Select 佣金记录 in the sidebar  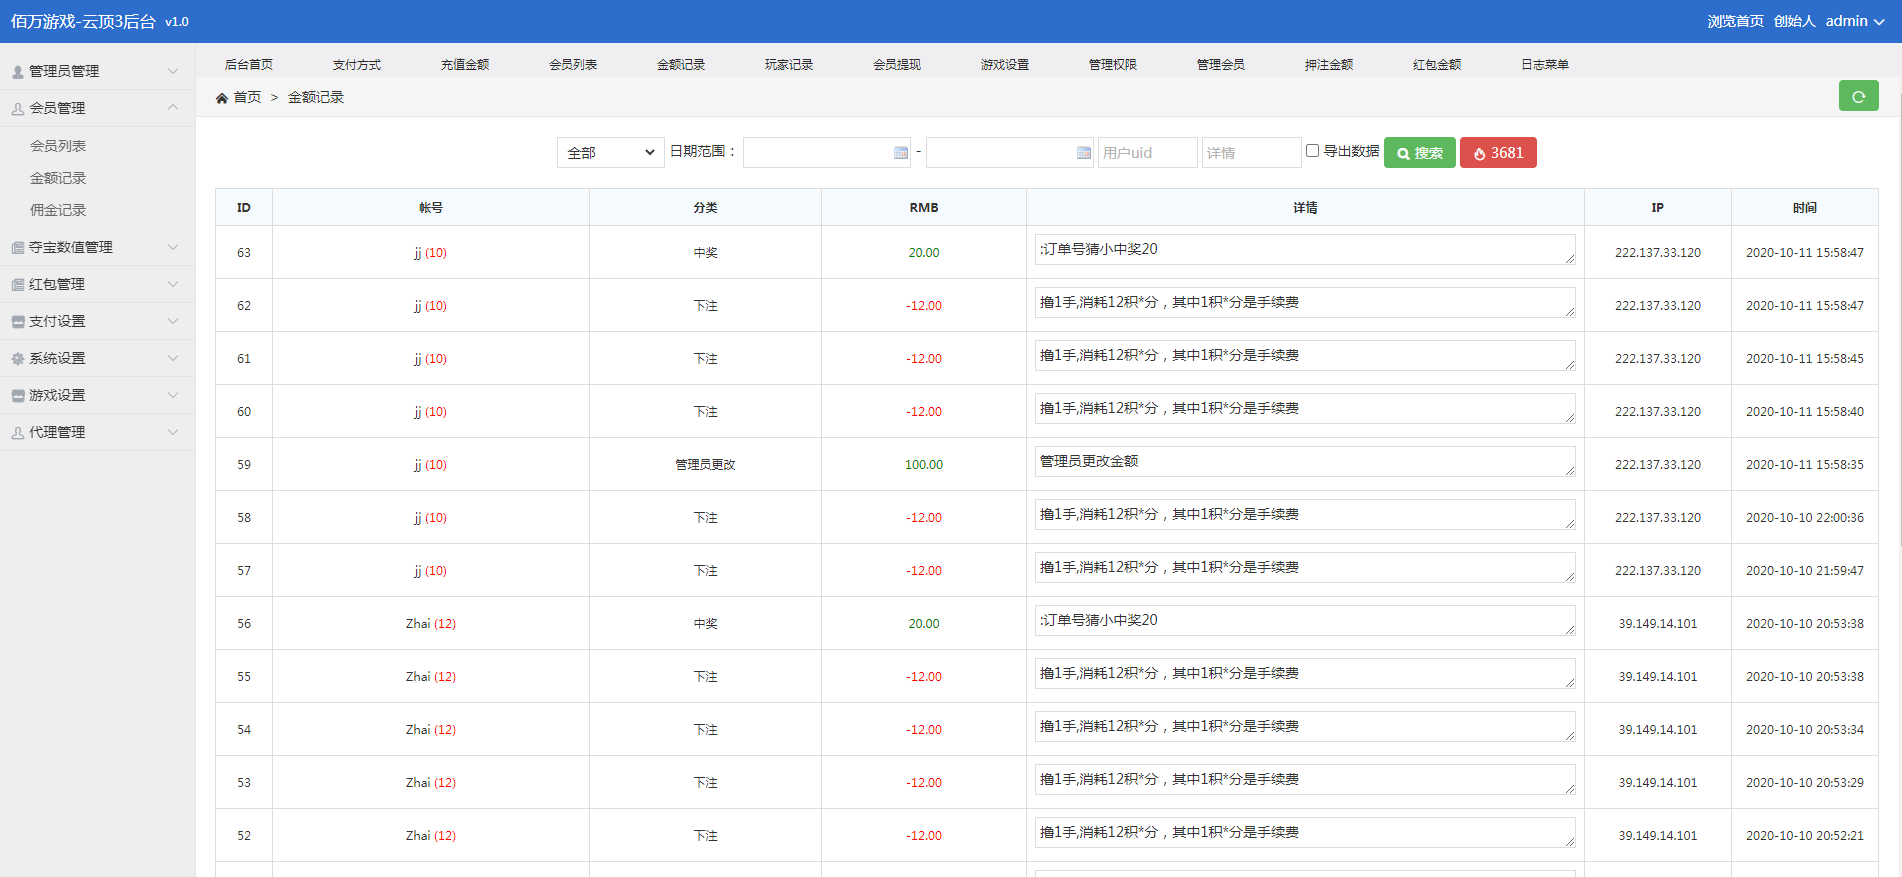(x=58, y=210)
